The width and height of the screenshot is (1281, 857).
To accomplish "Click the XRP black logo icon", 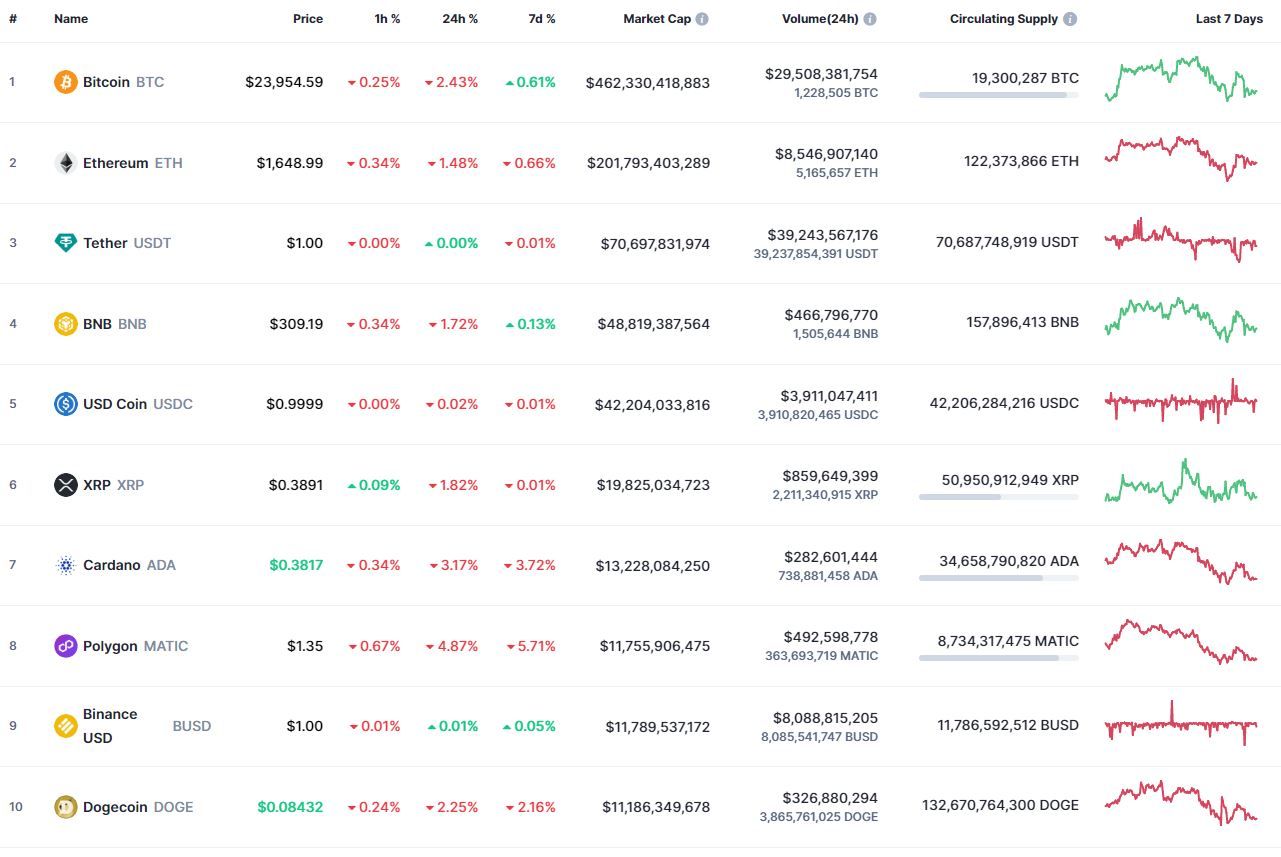I will (66, 485).
